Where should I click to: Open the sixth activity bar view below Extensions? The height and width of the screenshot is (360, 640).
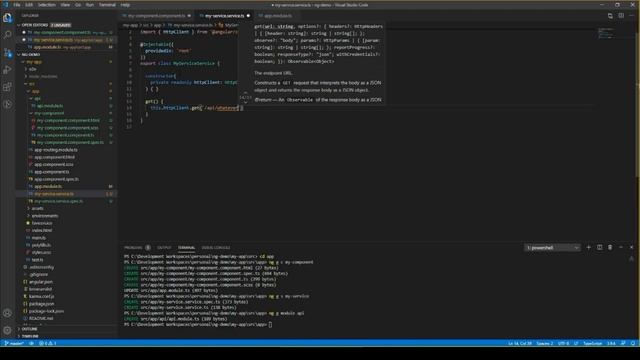click(x=7, y=104)
